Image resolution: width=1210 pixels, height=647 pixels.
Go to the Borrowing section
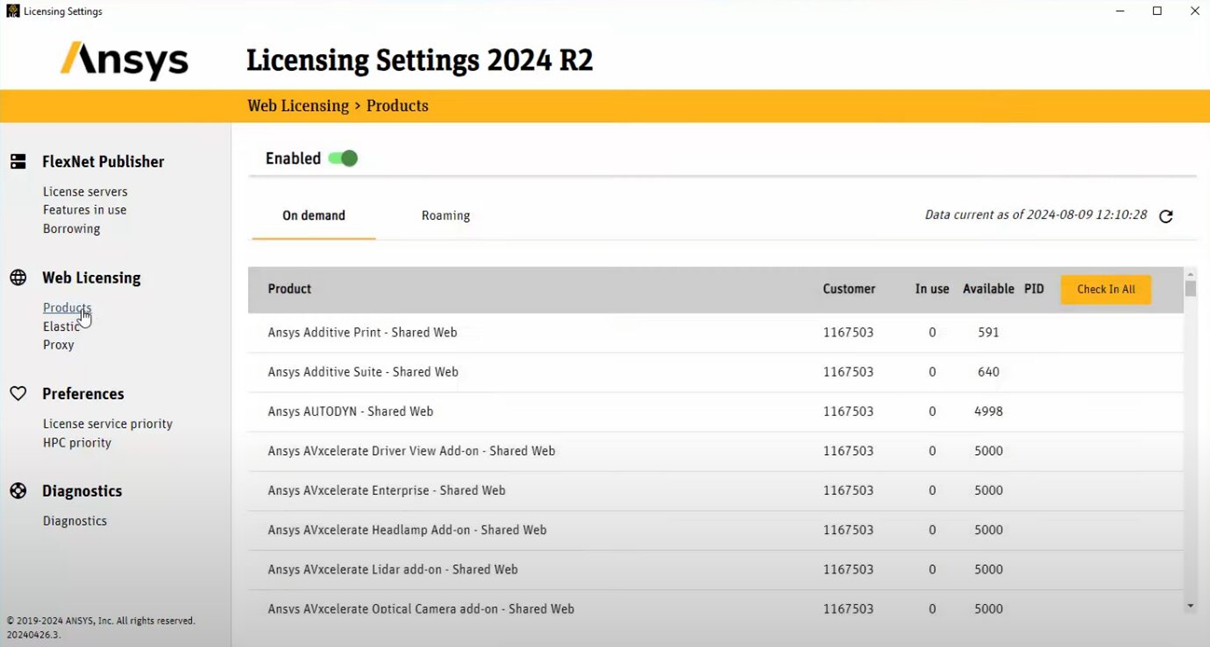(71, 228)
